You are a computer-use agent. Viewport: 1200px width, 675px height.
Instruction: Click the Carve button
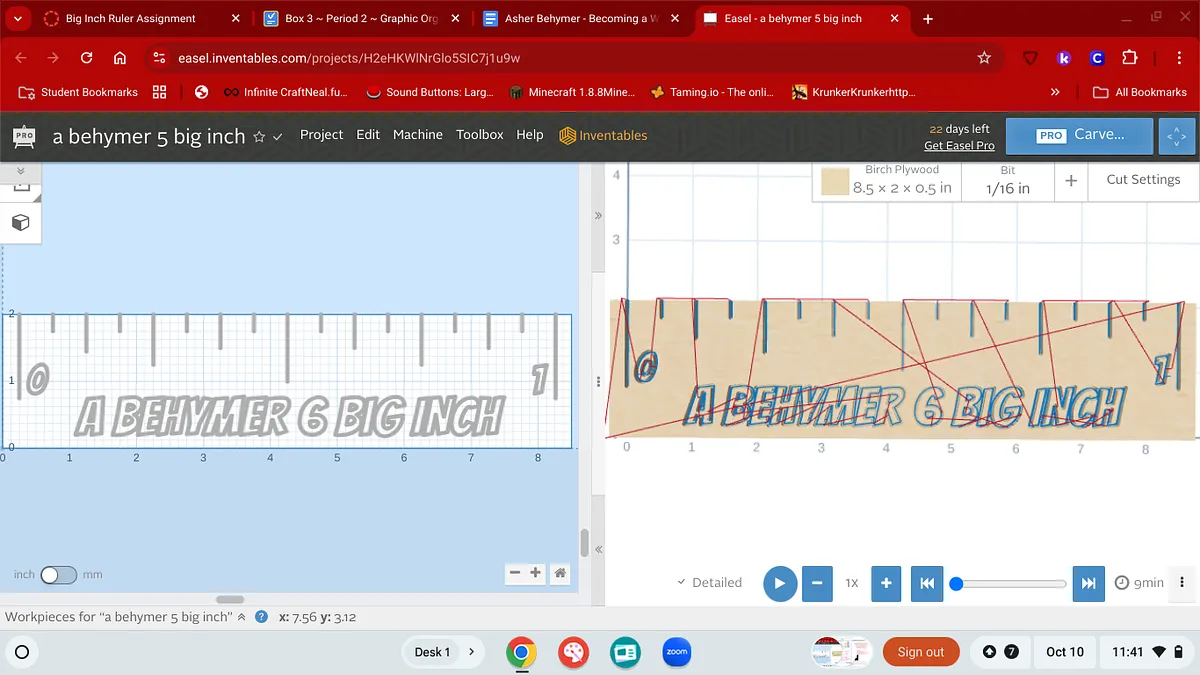pyautogui.click(x=1079, y=135)
